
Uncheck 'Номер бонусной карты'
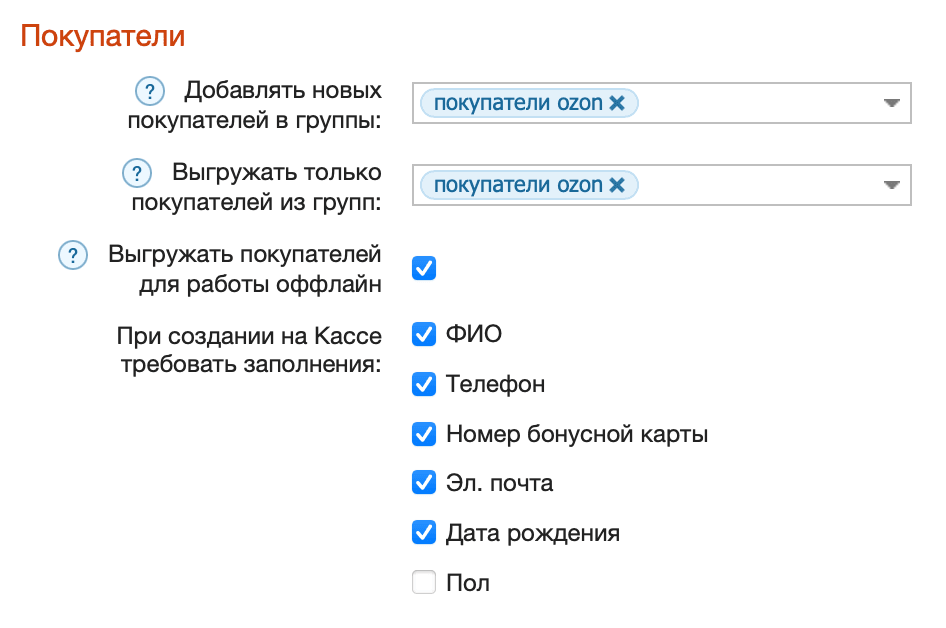424,433
